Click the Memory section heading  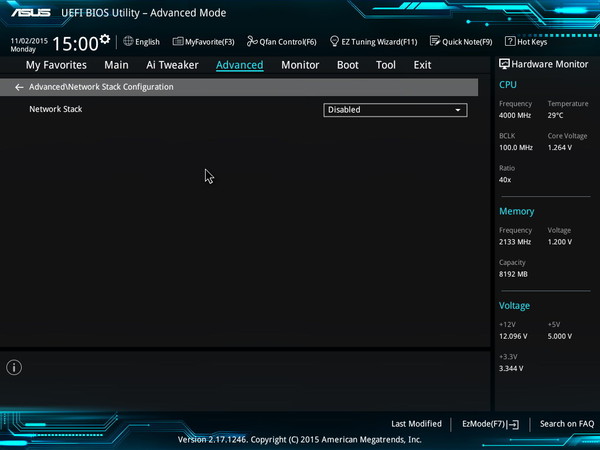[517, 211]
